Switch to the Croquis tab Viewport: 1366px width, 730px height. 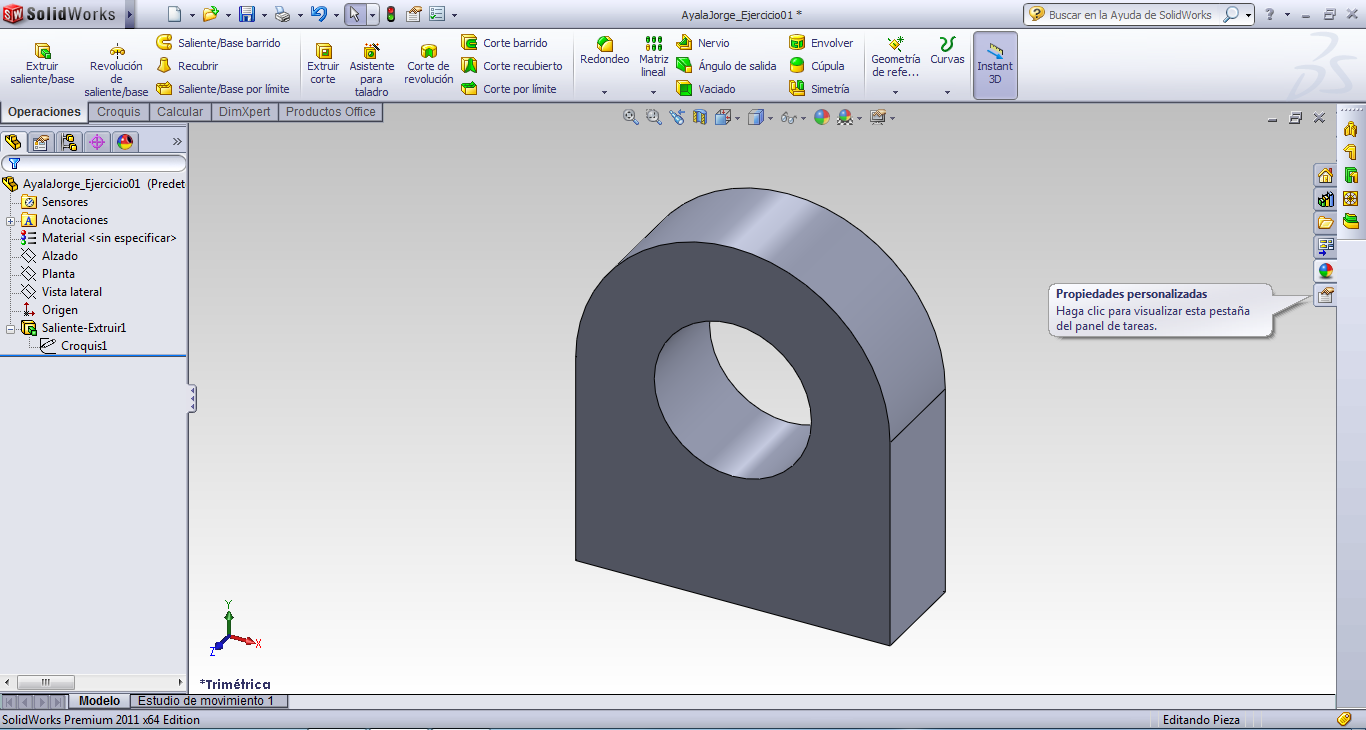point(118,112)
